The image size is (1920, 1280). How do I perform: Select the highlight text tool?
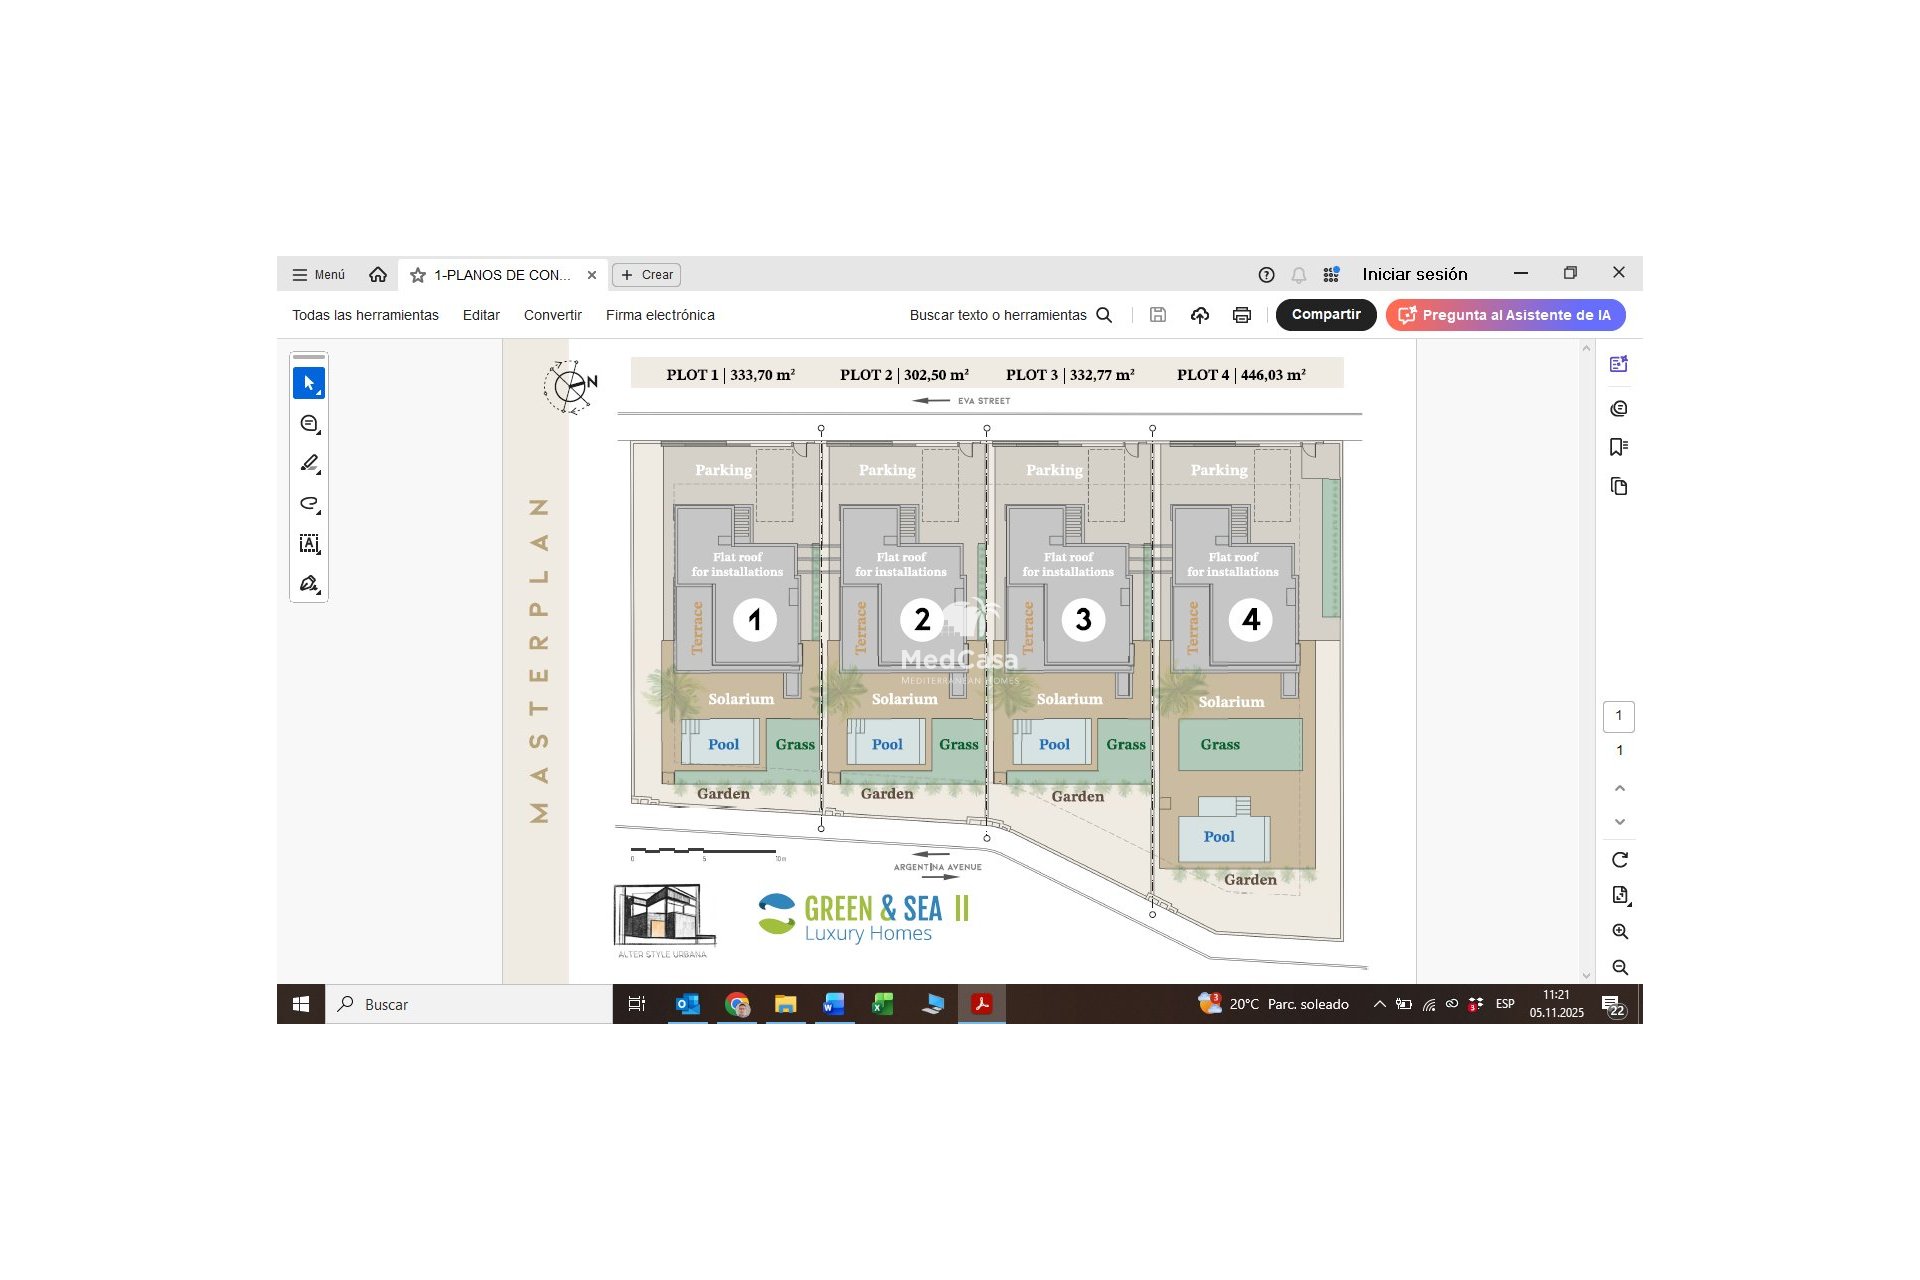[x=308, y=463]
